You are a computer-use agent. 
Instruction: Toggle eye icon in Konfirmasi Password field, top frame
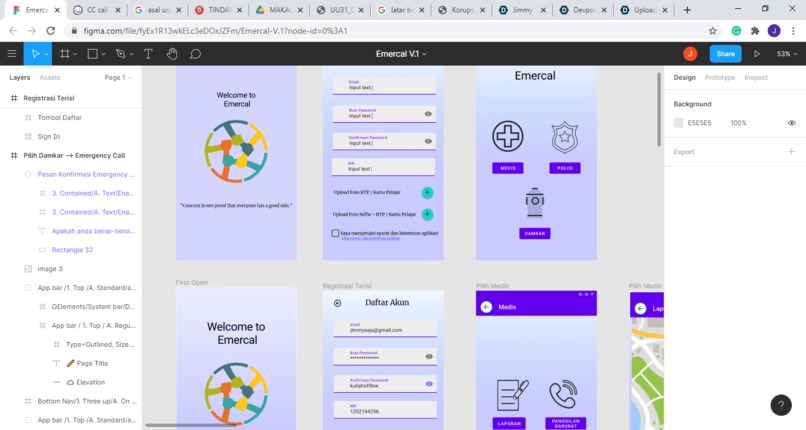[x=428, y=141]
